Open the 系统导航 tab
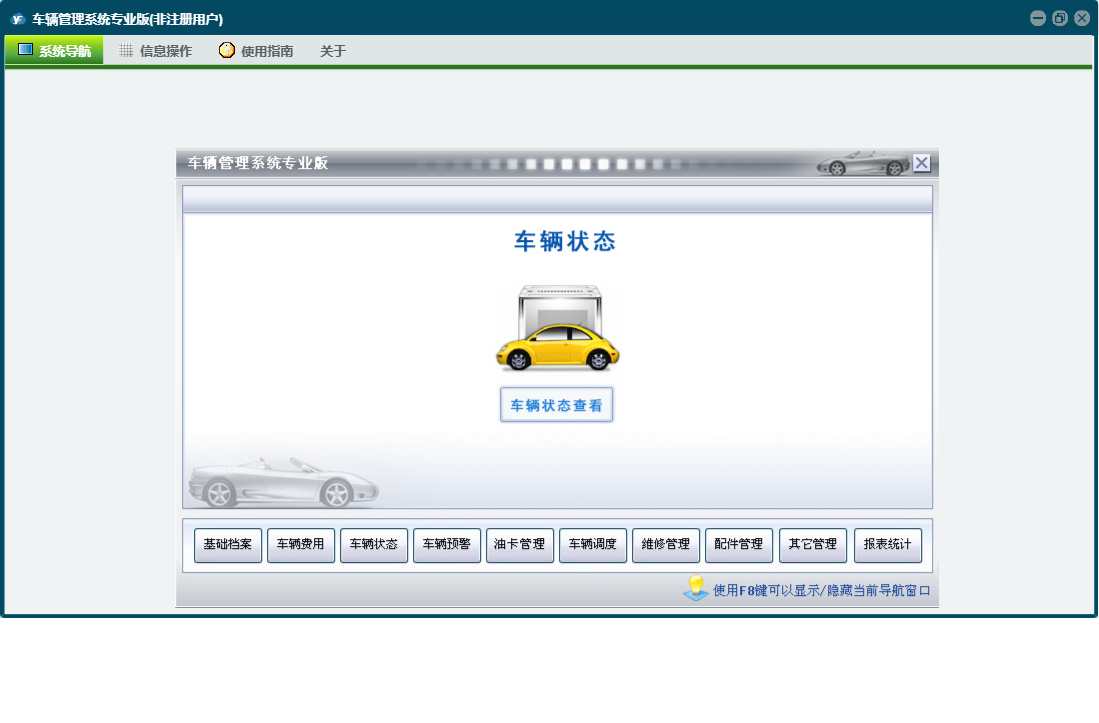 (x=54, y=50)
